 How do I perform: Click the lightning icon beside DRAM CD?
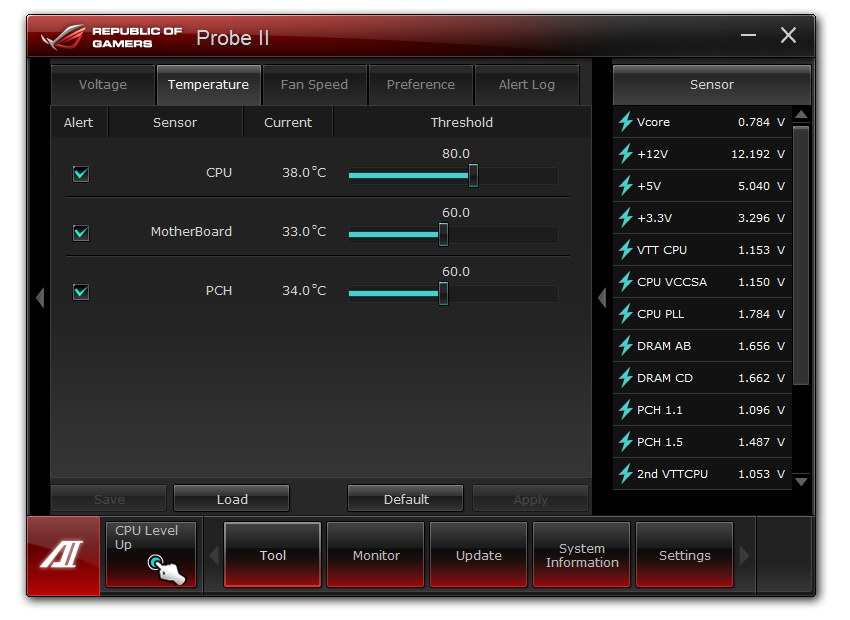tap(626, 378)
